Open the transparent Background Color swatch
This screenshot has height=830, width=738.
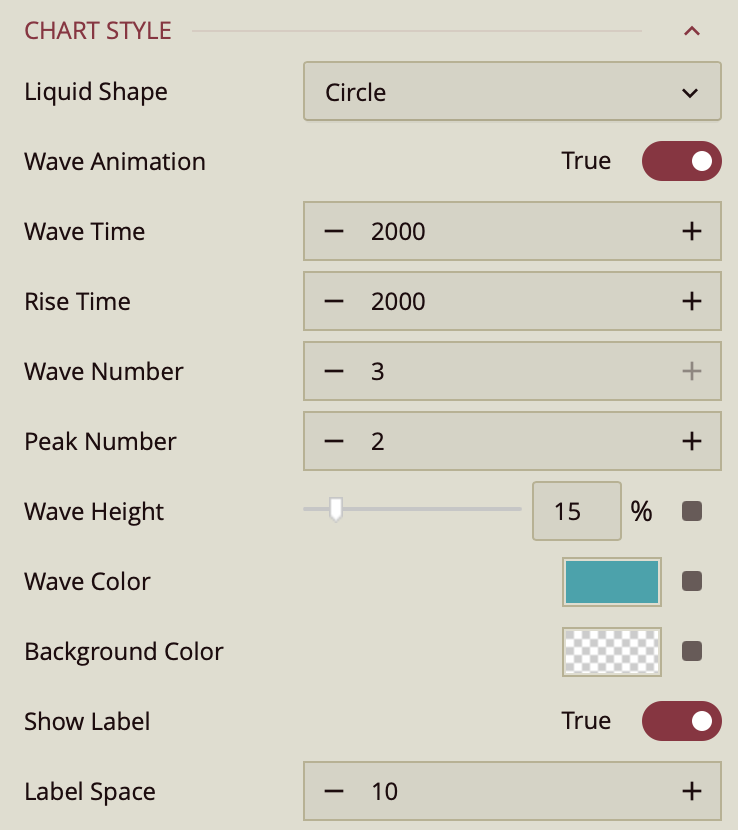pos(612,652)
